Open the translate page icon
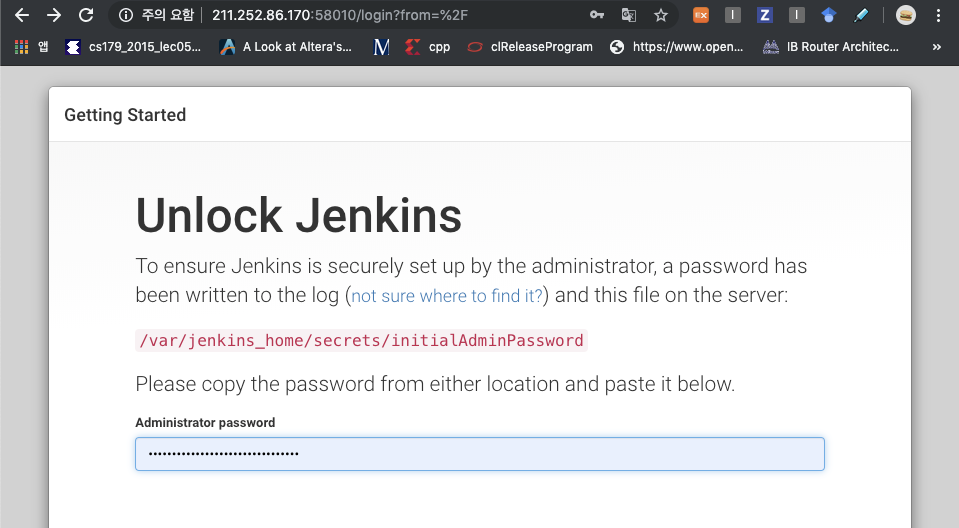Screen dimensions: 959x528 click(629, 15)
